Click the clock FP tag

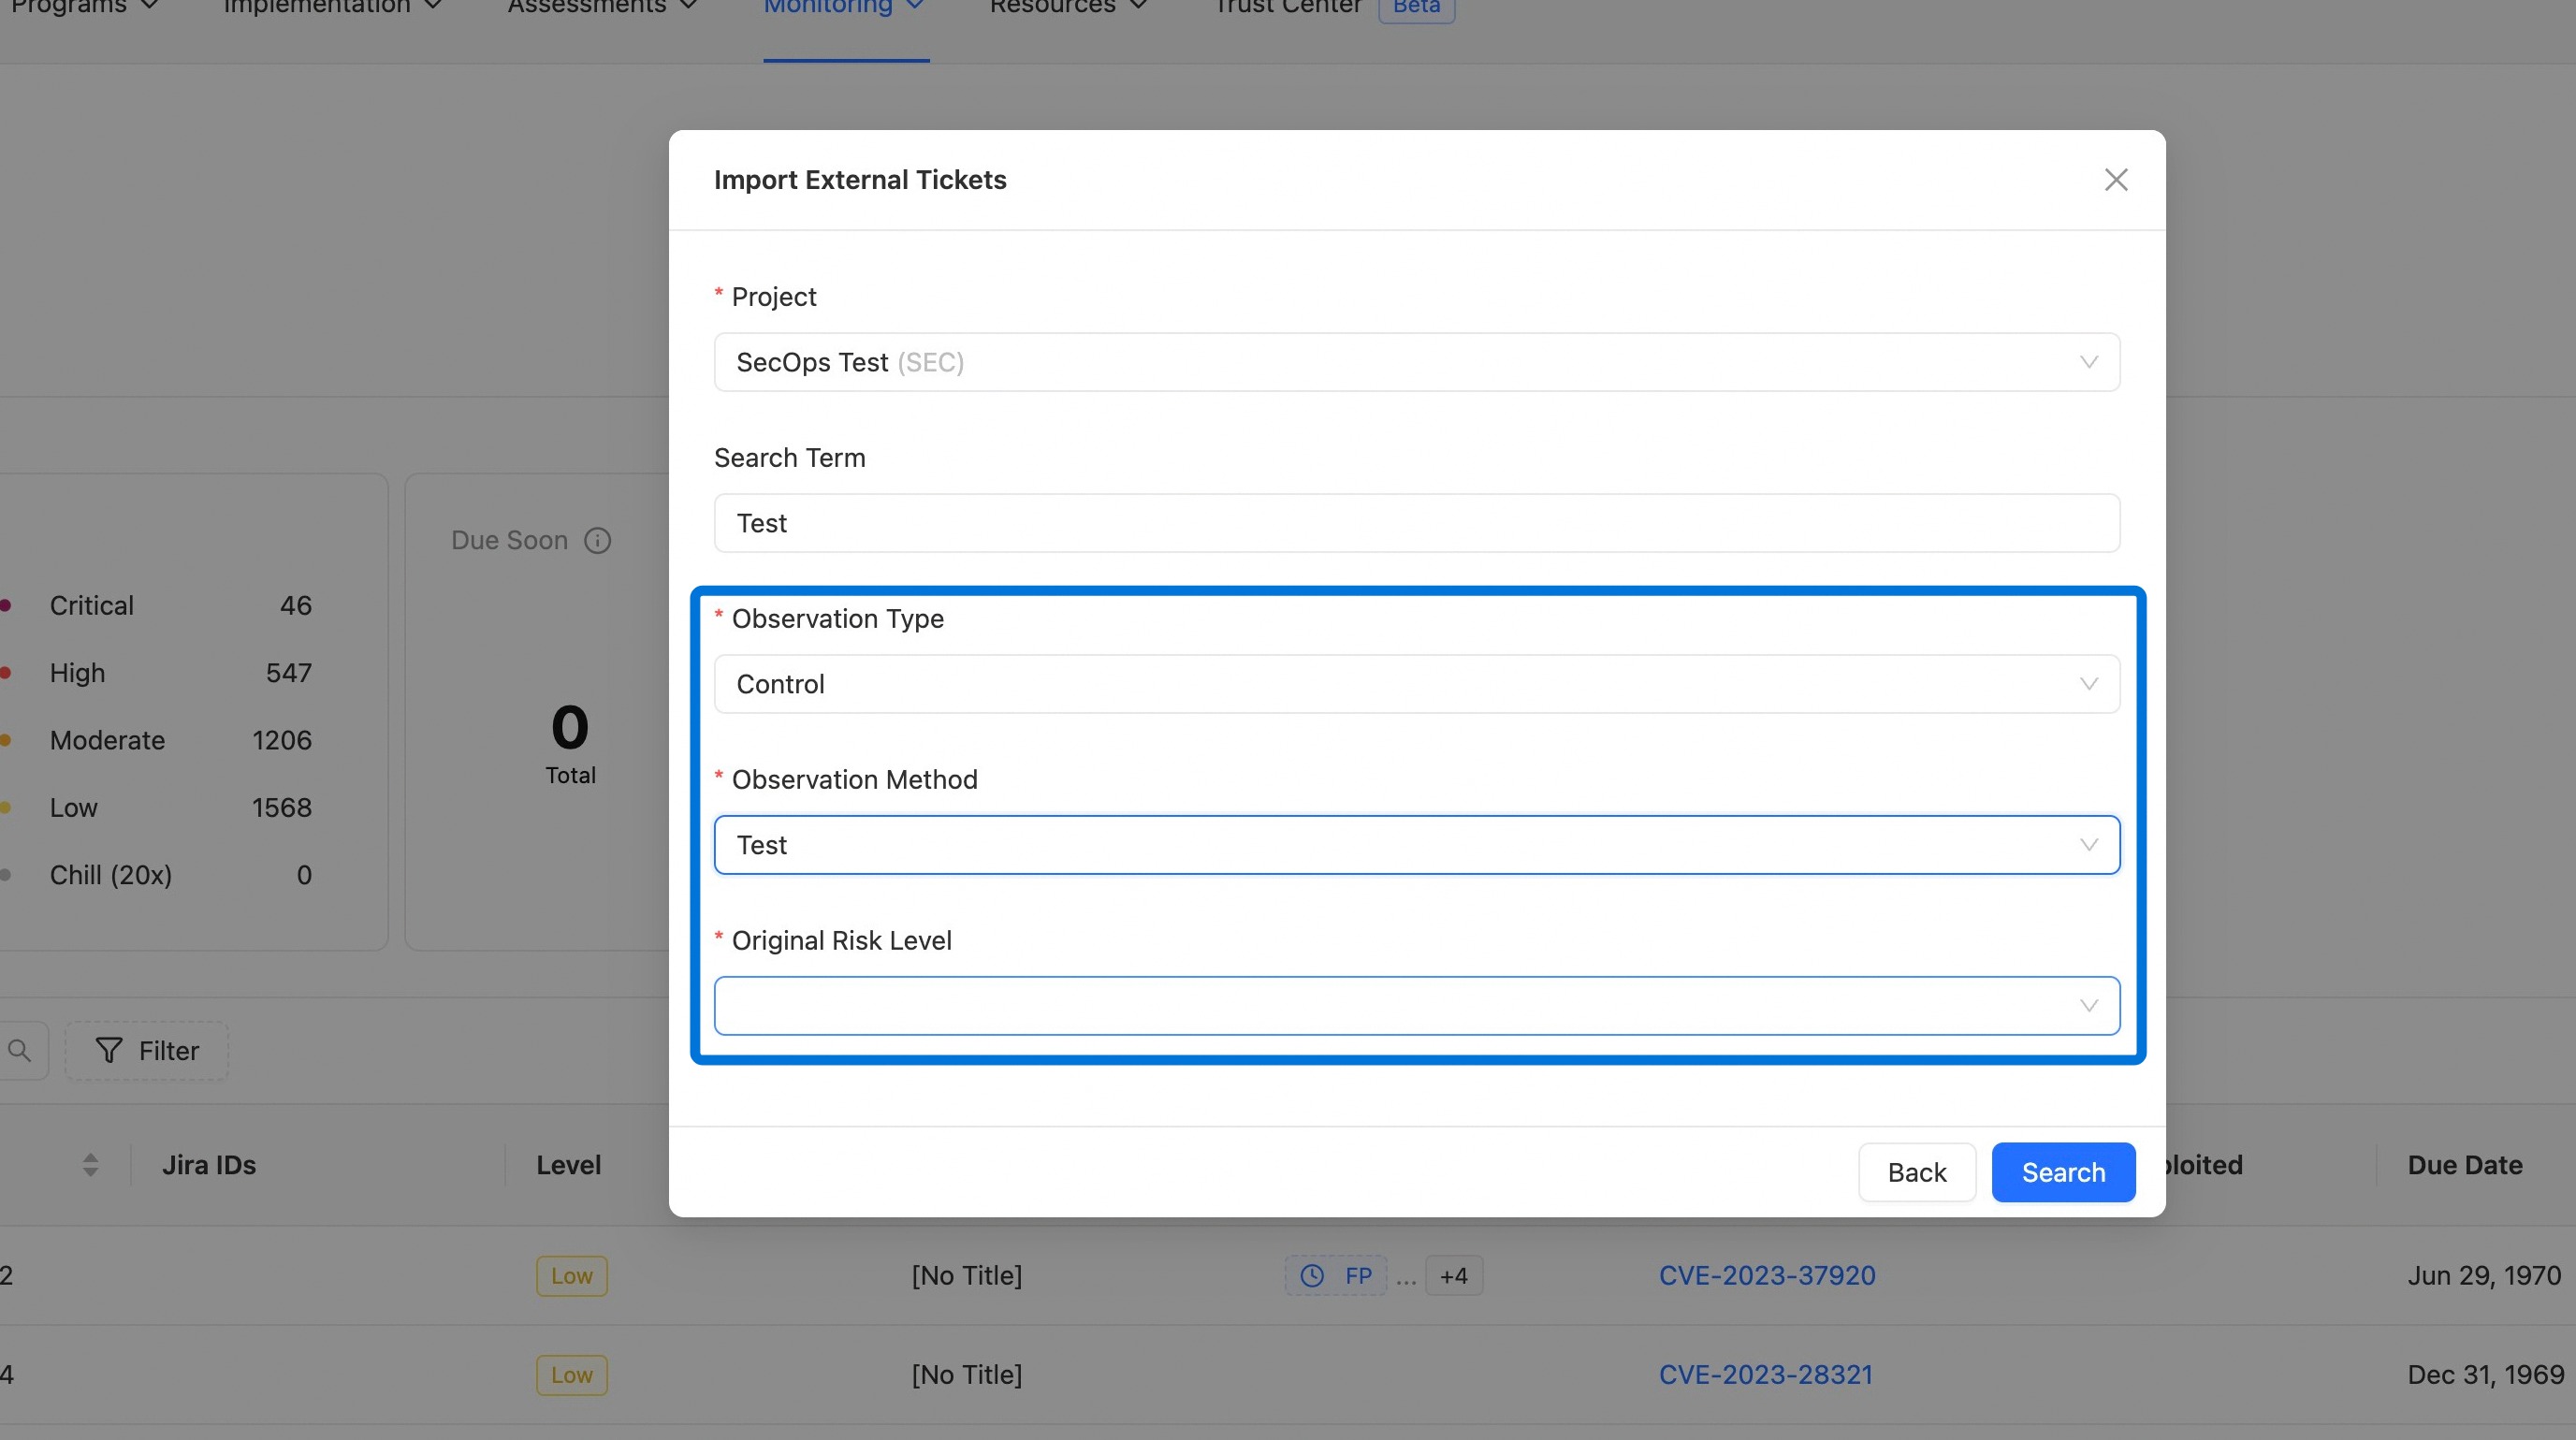coord(1335,1276)
